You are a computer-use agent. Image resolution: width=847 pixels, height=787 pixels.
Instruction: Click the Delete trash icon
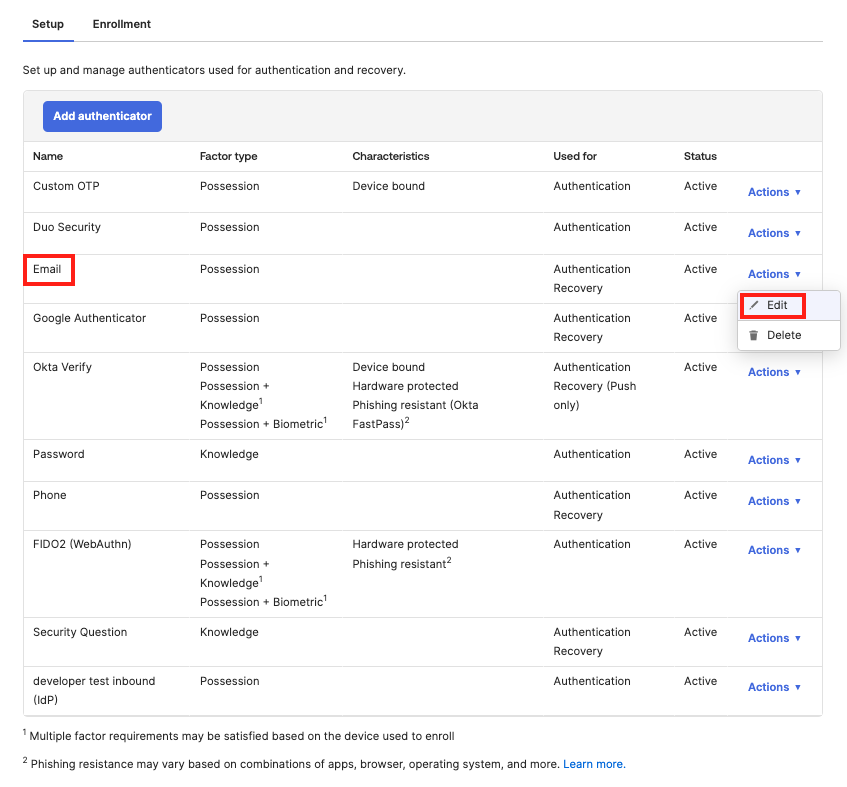tap(754, 335)
